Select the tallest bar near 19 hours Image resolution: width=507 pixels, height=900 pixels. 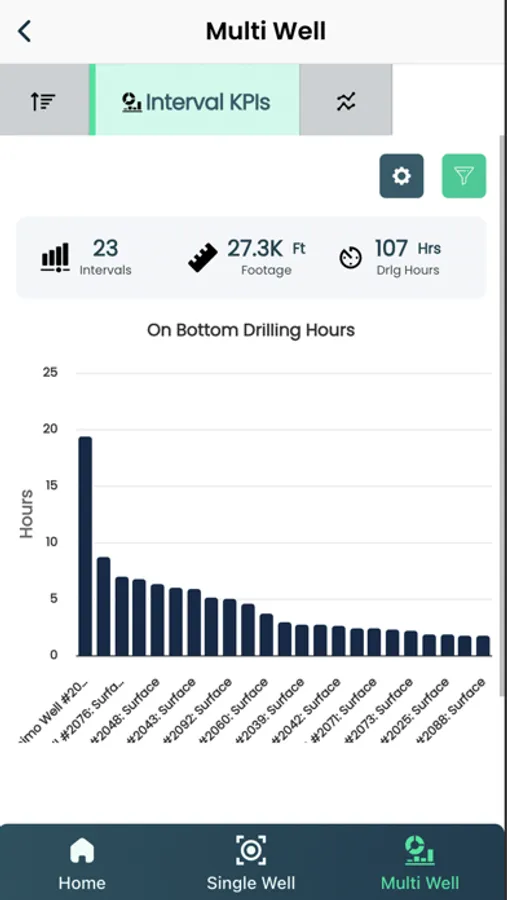[85, 546]
